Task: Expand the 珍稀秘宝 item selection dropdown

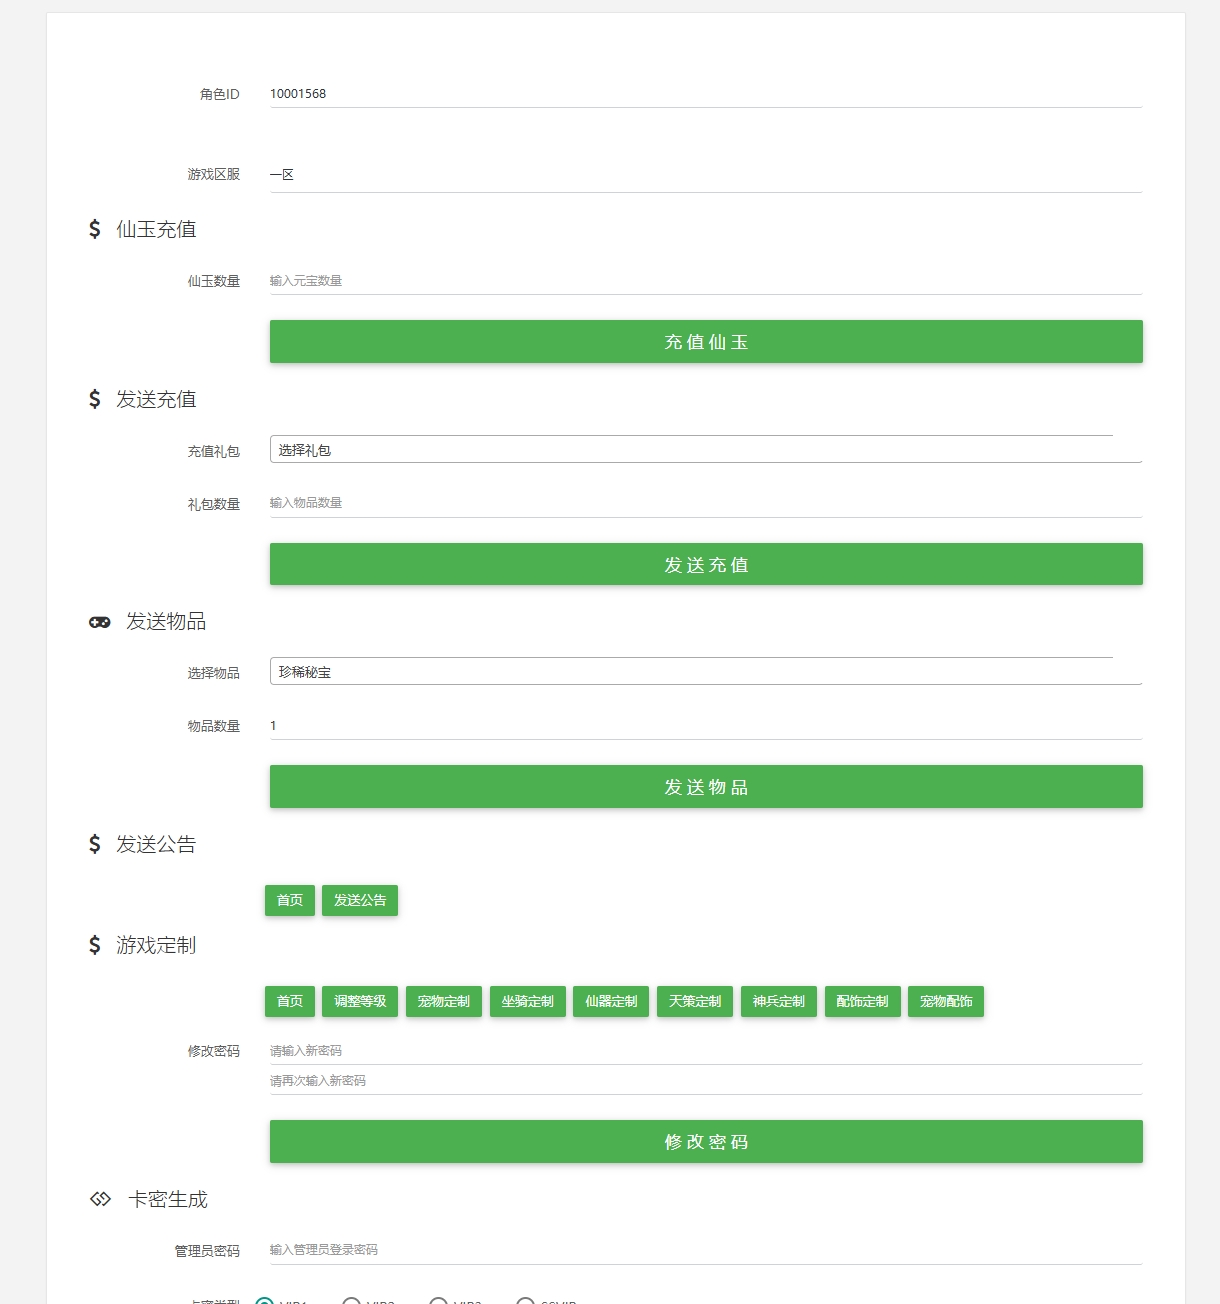Action: point(706,671)
